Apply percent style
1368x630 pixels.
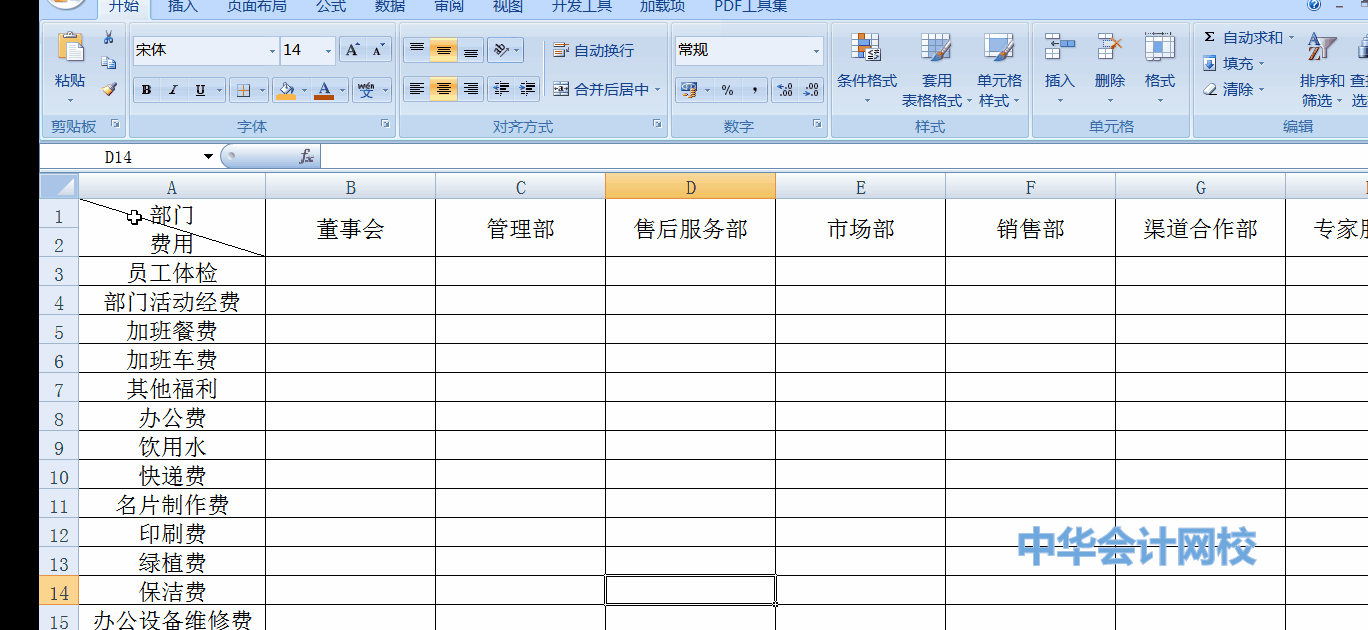(x=727, y=90)
